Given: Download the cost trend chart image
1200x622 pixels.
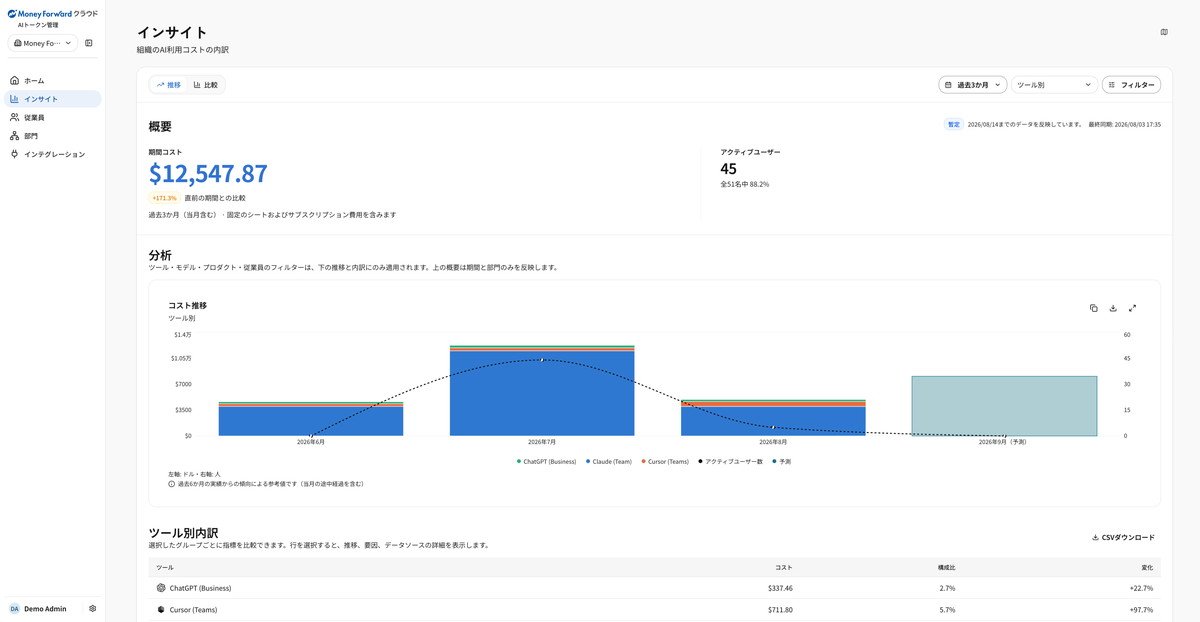Looking at the screenshot, I should click(x=1113, y=308).
